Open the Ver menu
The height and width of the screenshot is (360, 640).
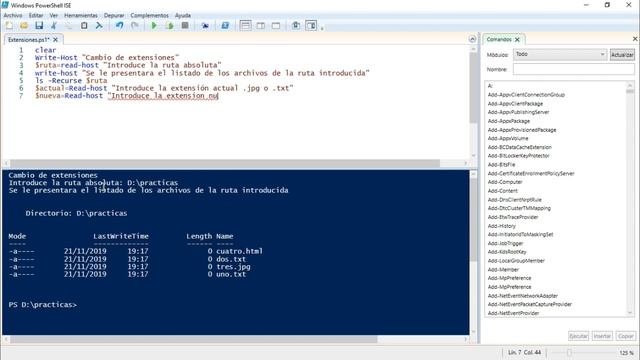53,15
